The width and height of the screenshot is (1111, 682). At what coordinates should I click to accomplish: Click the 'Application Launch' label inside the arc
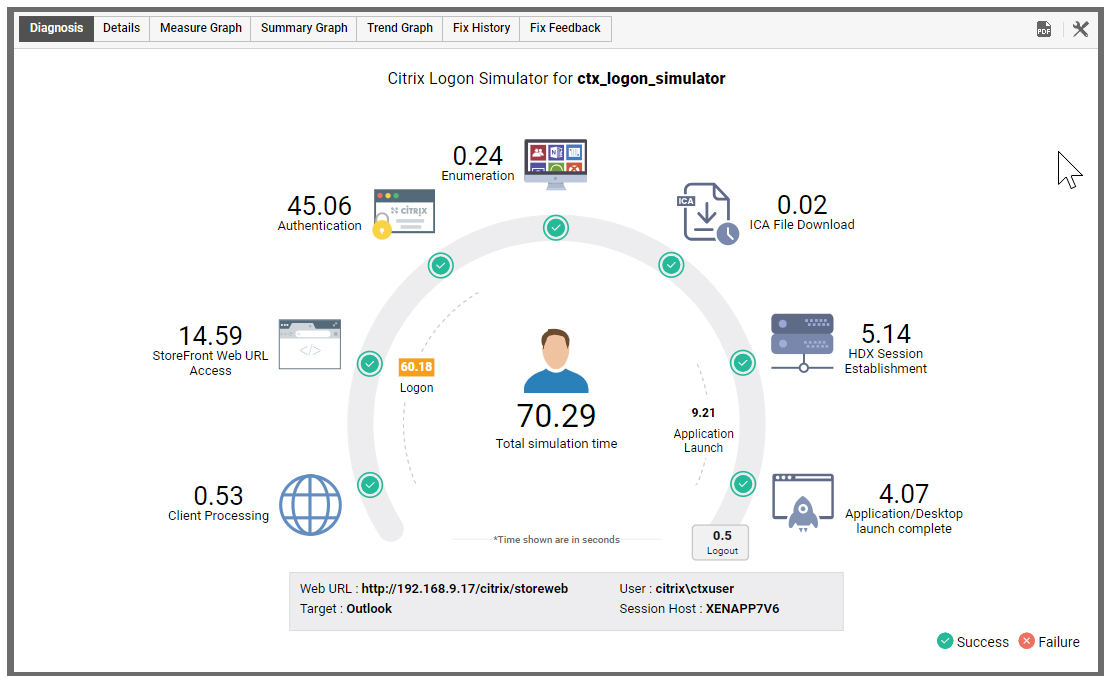coord(704,441)
